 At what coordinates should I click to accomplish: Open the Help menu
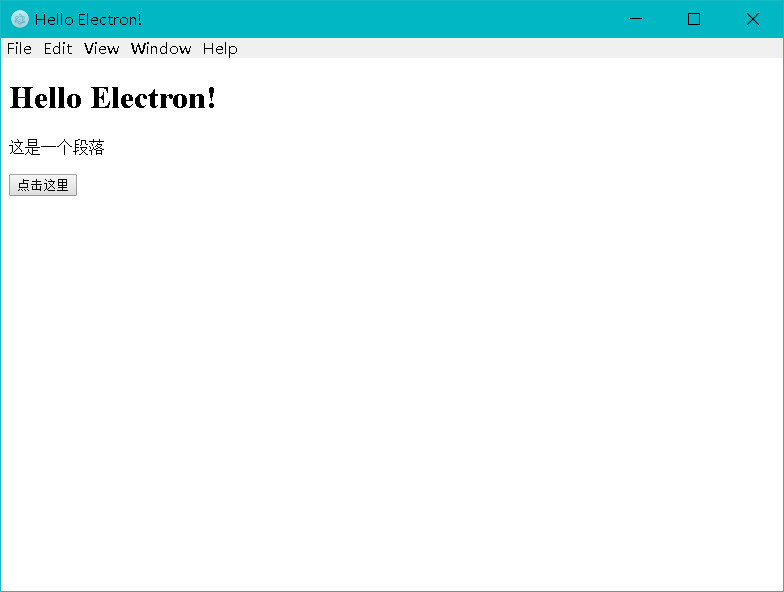[220, 48]
